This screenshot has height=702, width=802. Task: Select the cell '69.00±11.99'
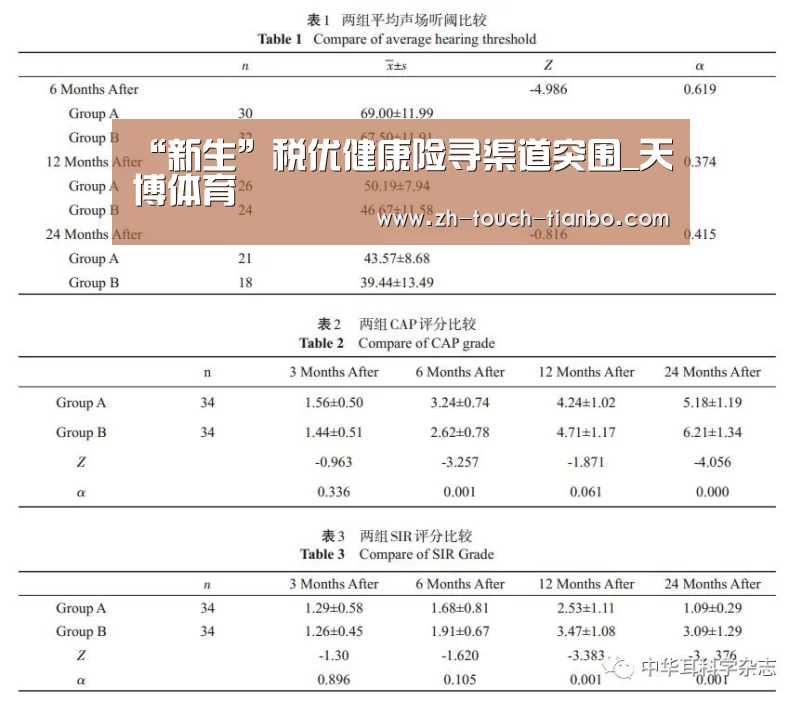click(397, 113)
